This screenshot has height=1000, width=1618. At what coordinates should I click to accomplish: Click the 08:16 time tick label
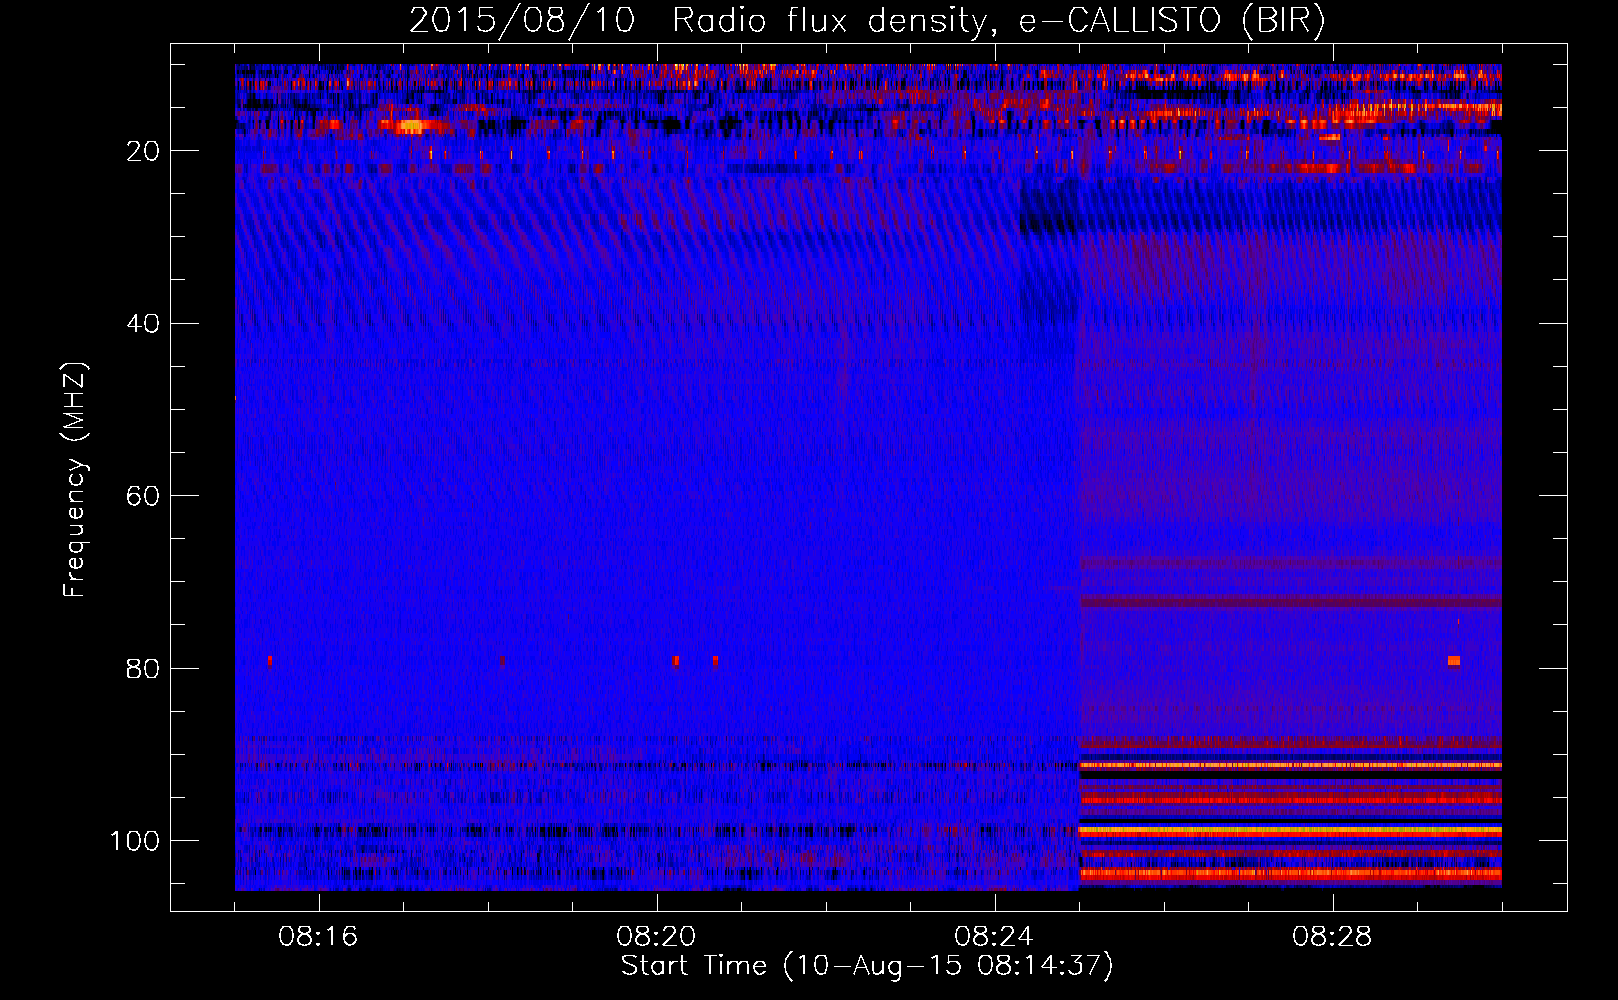pos(318,936)
